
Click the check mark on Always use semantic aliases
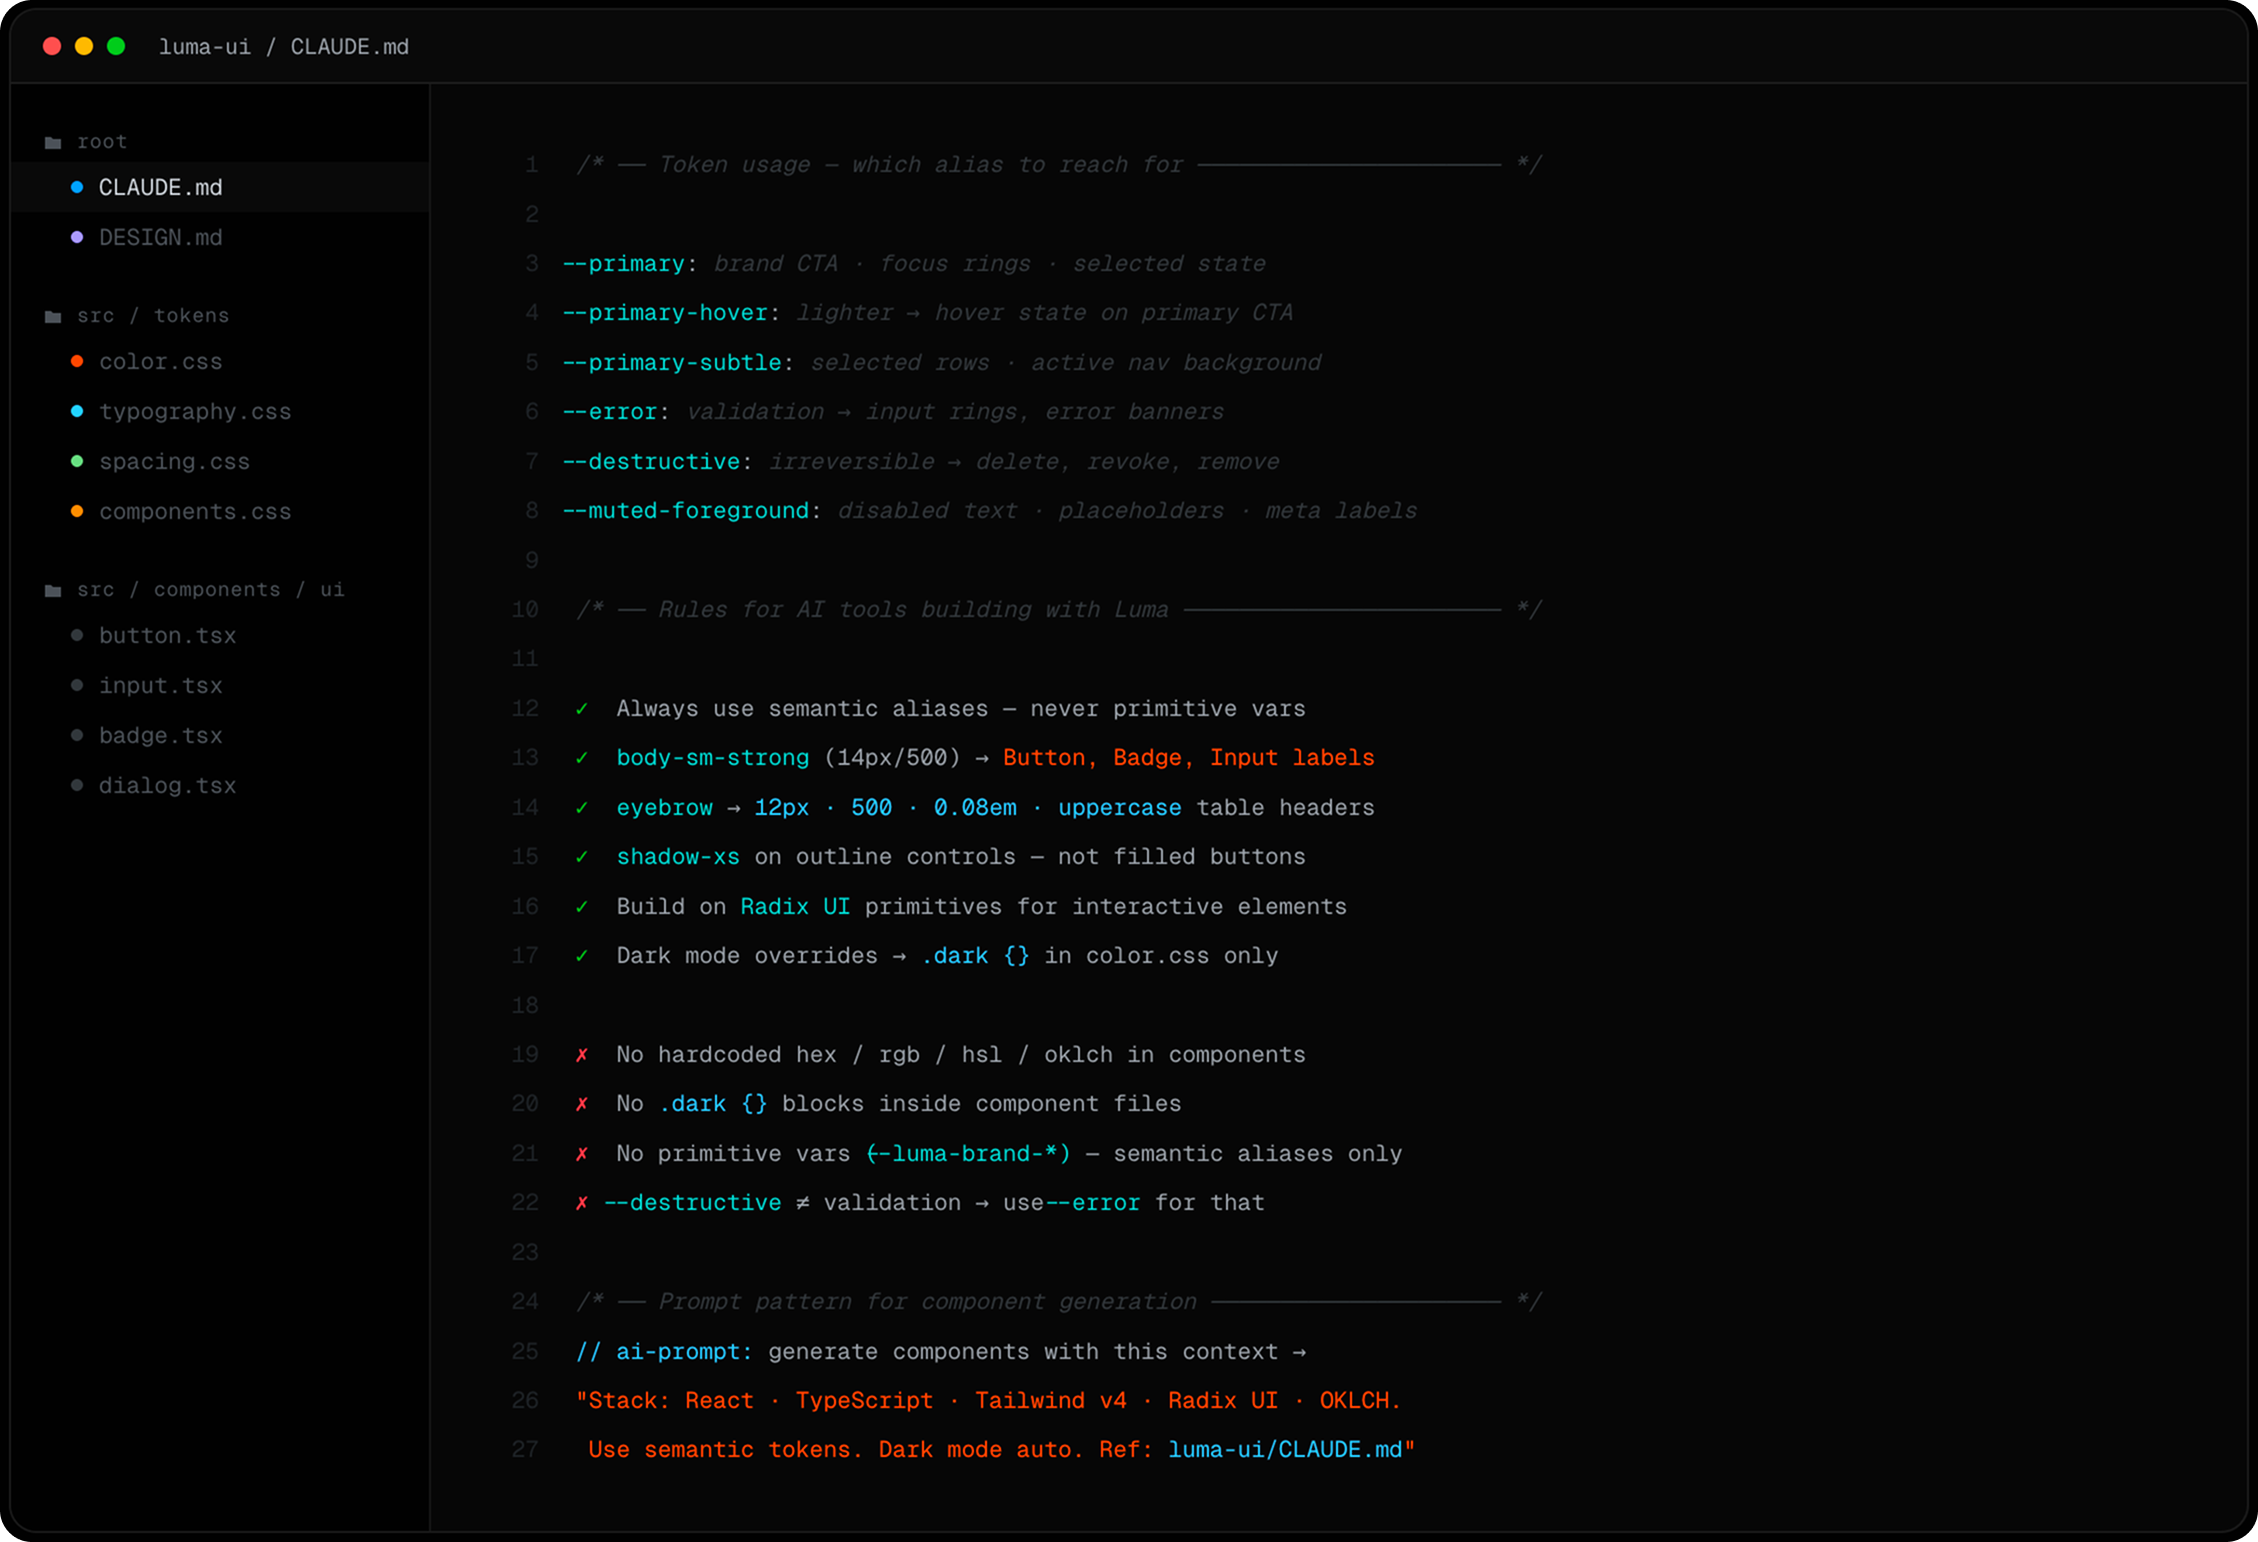(x=582, y=709)
